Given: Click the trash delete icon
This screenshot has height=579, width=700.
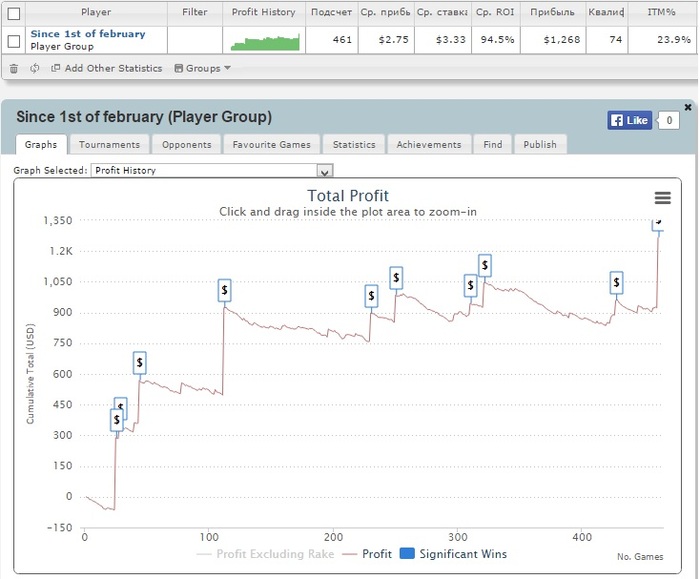Looking at the screenshot, I should (x=14, y=68).
